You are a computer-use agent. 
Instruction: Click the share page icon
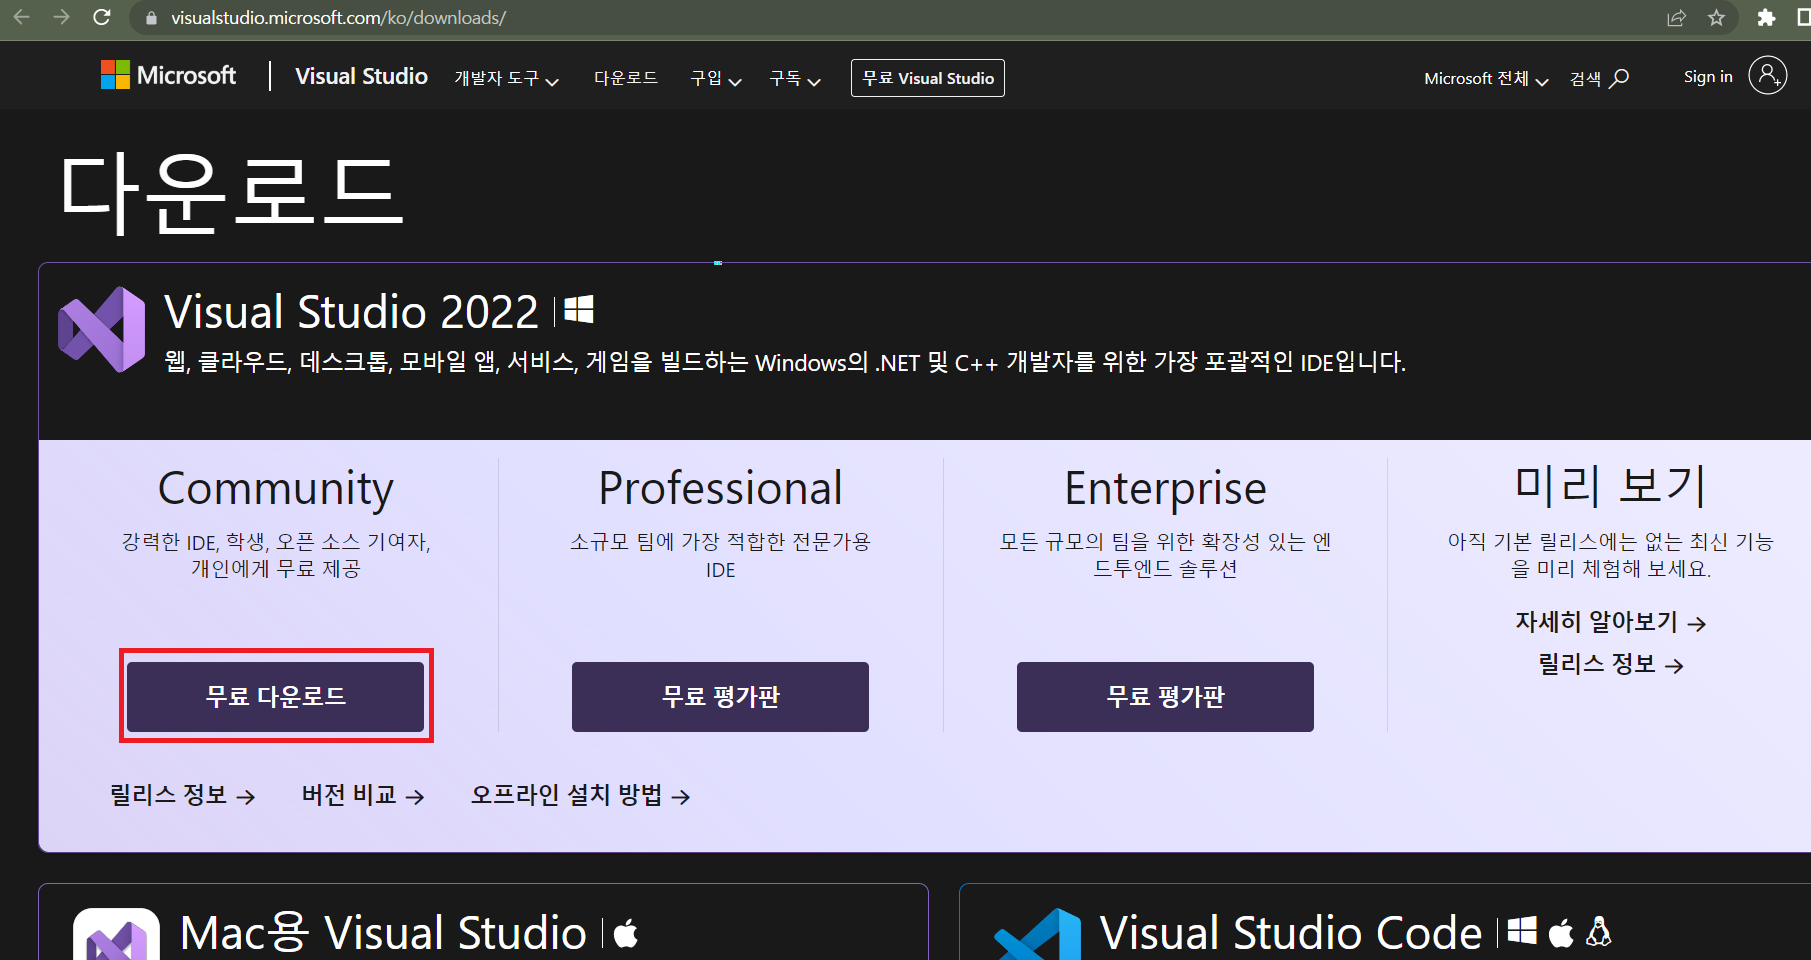pos(1677,17)
